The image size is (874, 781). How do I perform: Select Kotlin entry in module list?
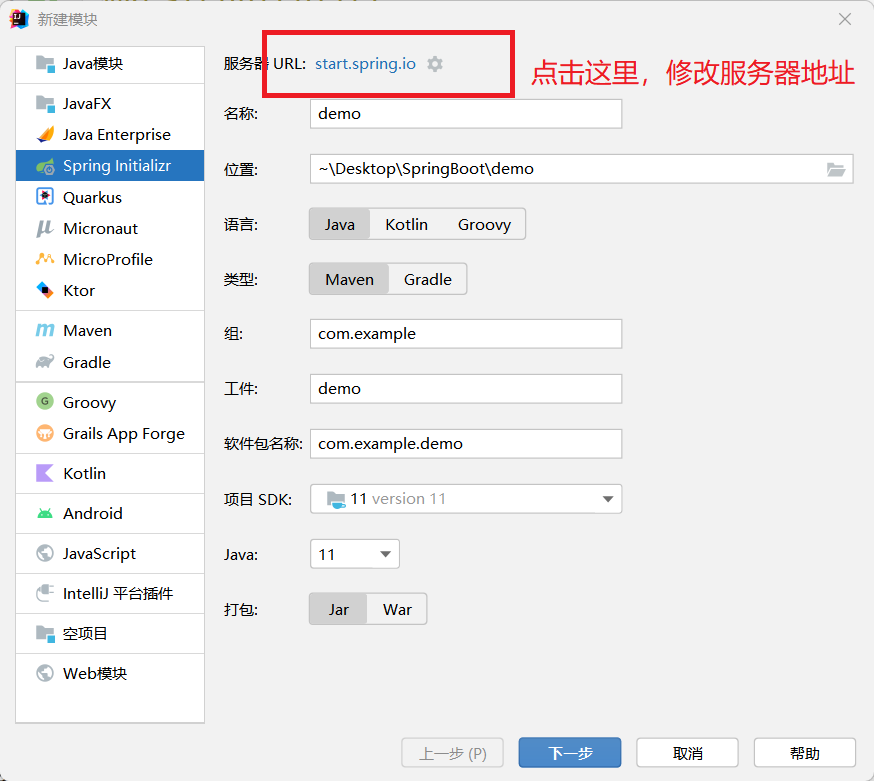110,473
